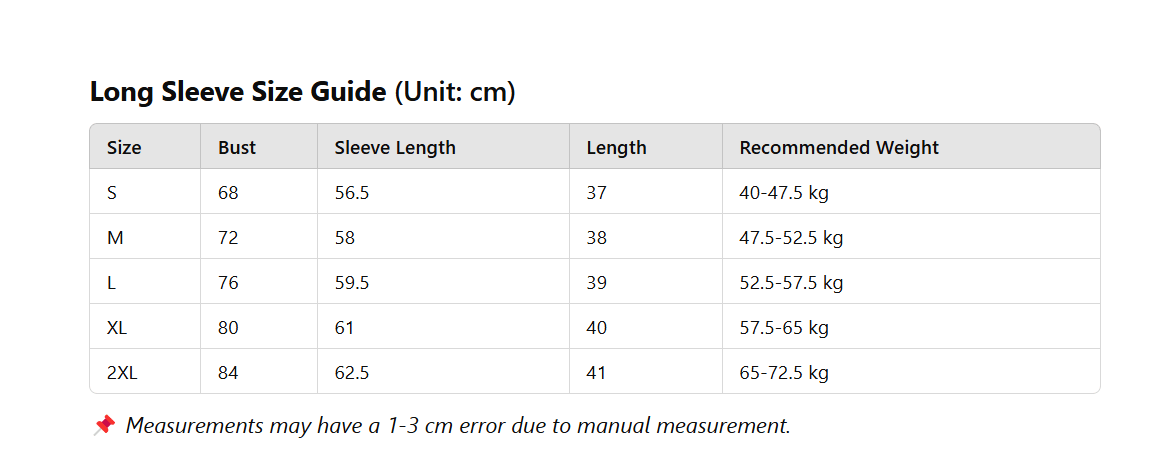Click the 52.5-57.5 kg weight cell

tap(791, 283)
